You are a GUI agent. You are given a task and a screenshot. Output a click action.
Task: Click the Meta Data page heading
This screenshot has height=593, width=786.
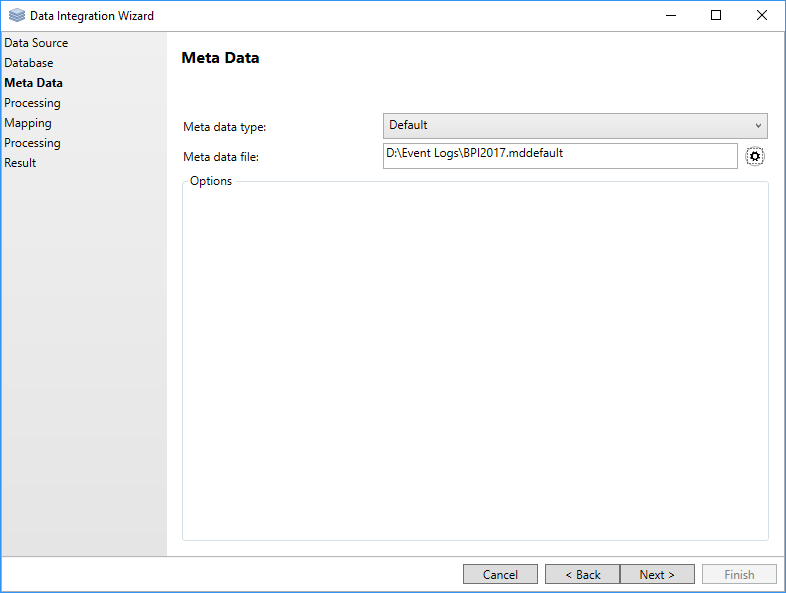(220, 58)
